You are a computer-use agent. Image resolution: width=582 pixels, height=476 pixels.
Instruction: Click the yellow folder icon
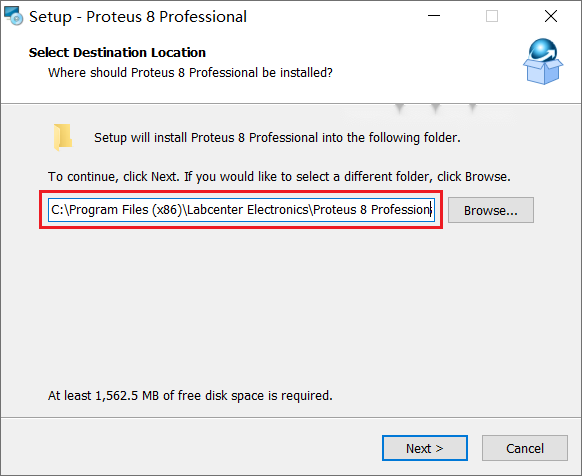(x=63, y=137)
